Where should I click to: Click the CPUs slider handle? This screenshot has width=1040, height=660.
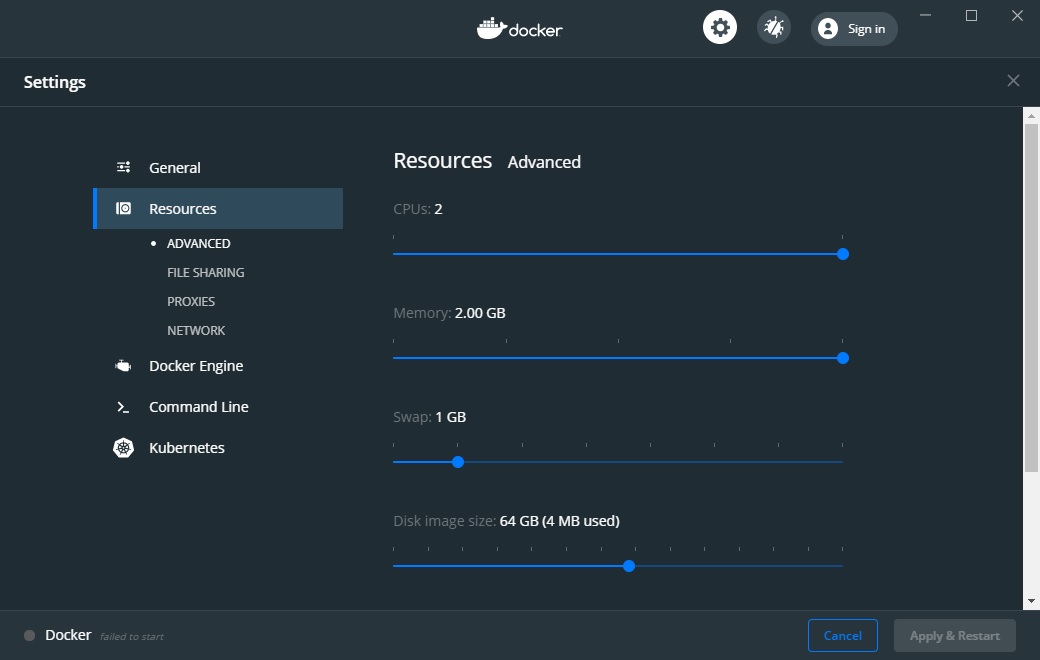pyautogui.click(x=843, y=254)
